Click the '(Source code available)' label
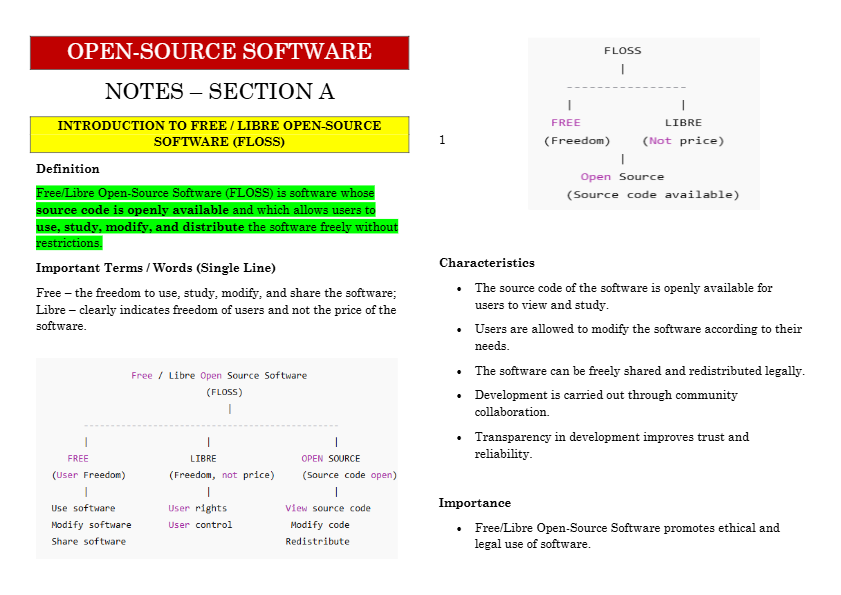Screen dimensions: 841x595 coord(653,195)
